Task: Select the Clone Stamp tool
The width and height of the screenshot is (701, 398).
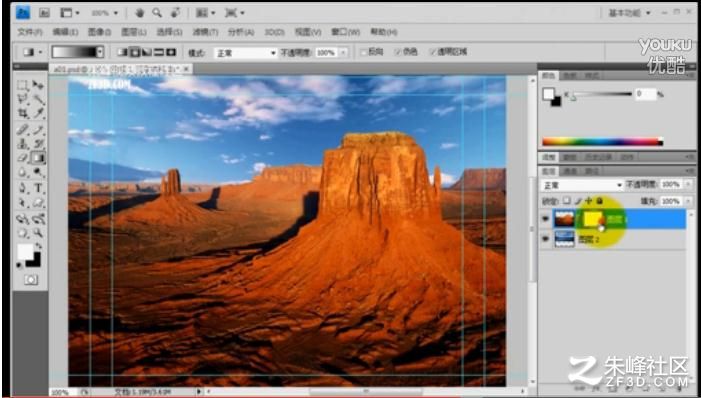Action: point(22,144)
